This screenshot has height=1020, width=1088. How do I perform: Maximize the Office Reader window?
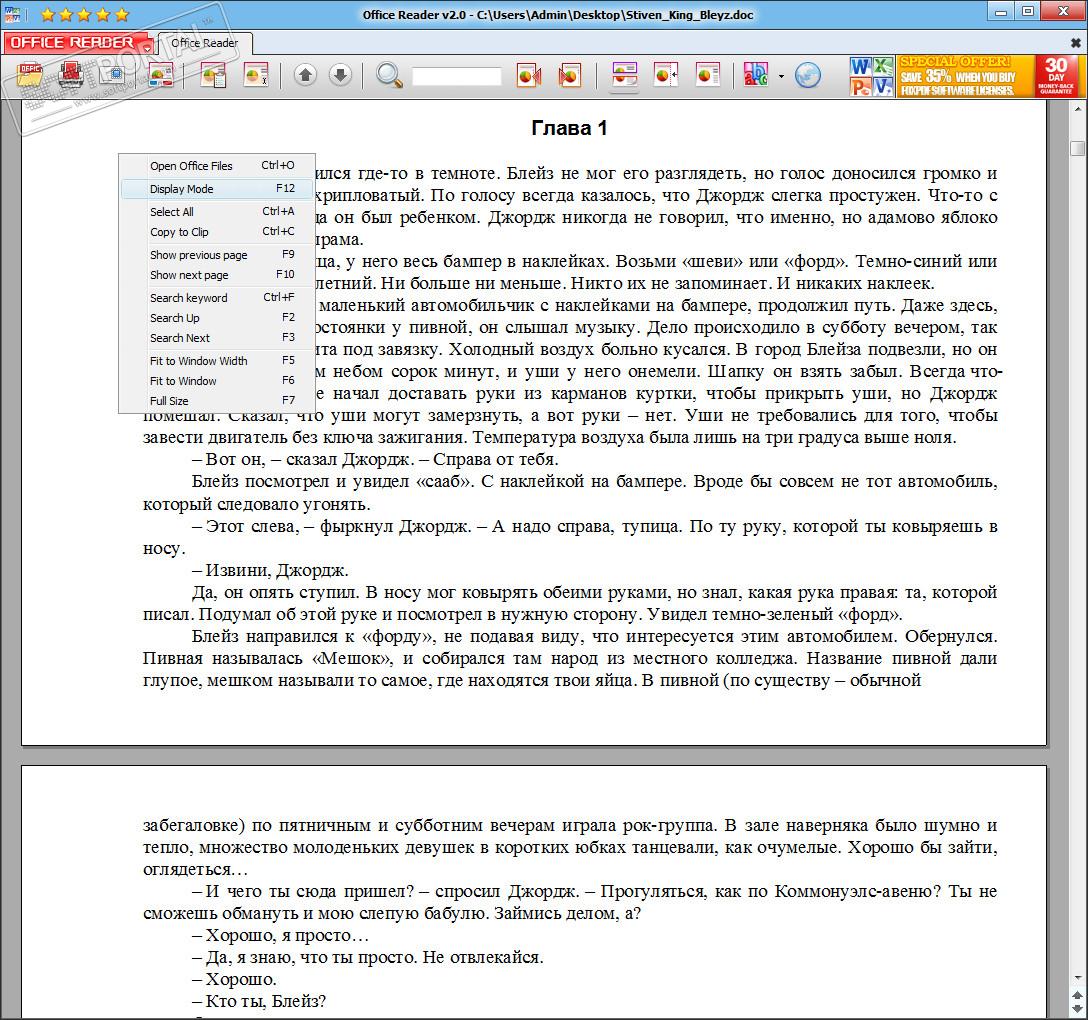(x=1028, y=12)
